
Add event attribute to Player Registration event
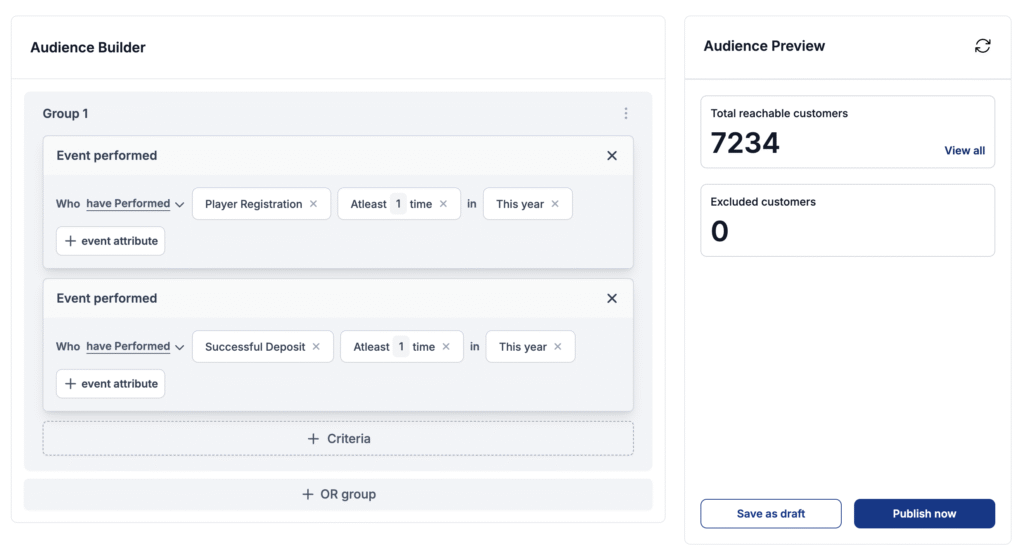point(110,241)
